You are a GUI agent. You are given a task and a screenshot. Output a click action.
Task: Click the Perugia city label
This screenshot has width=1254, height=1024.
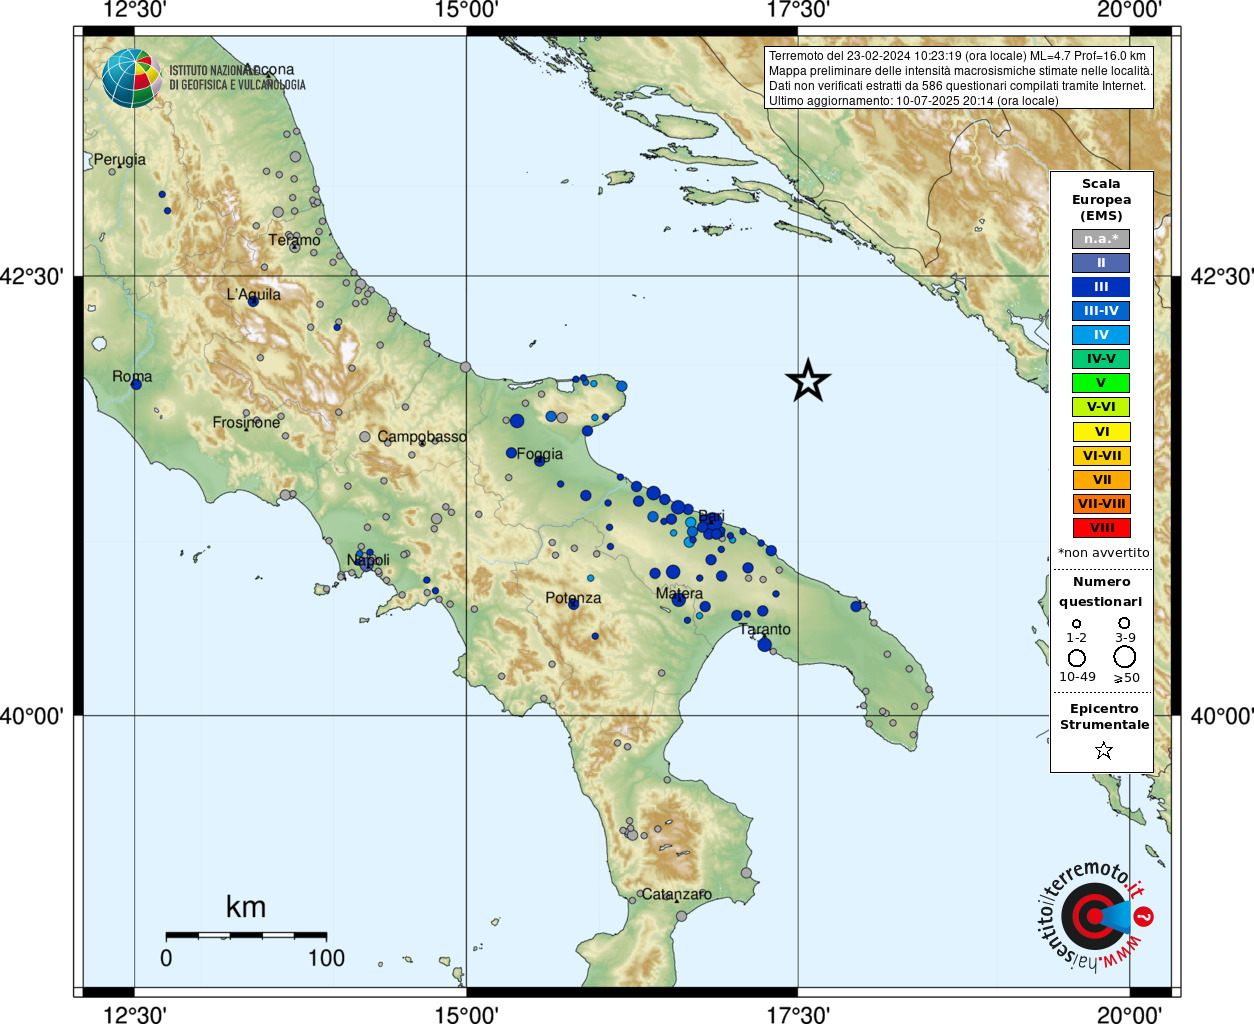[120, 160]
